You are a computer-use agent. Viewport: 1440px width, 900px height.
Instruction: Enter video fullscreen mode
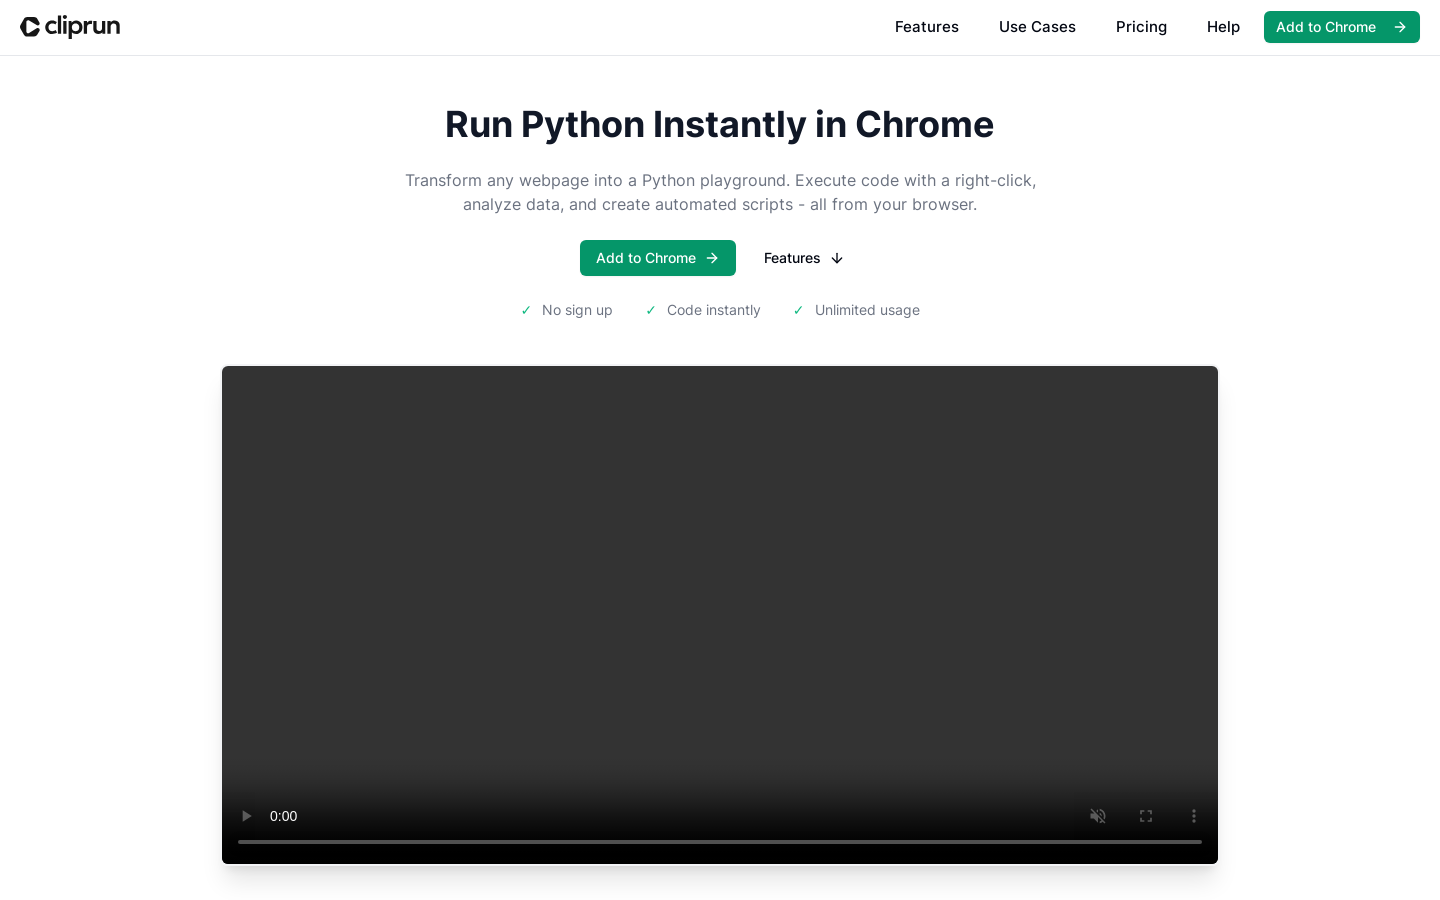tap(1145, 816)
